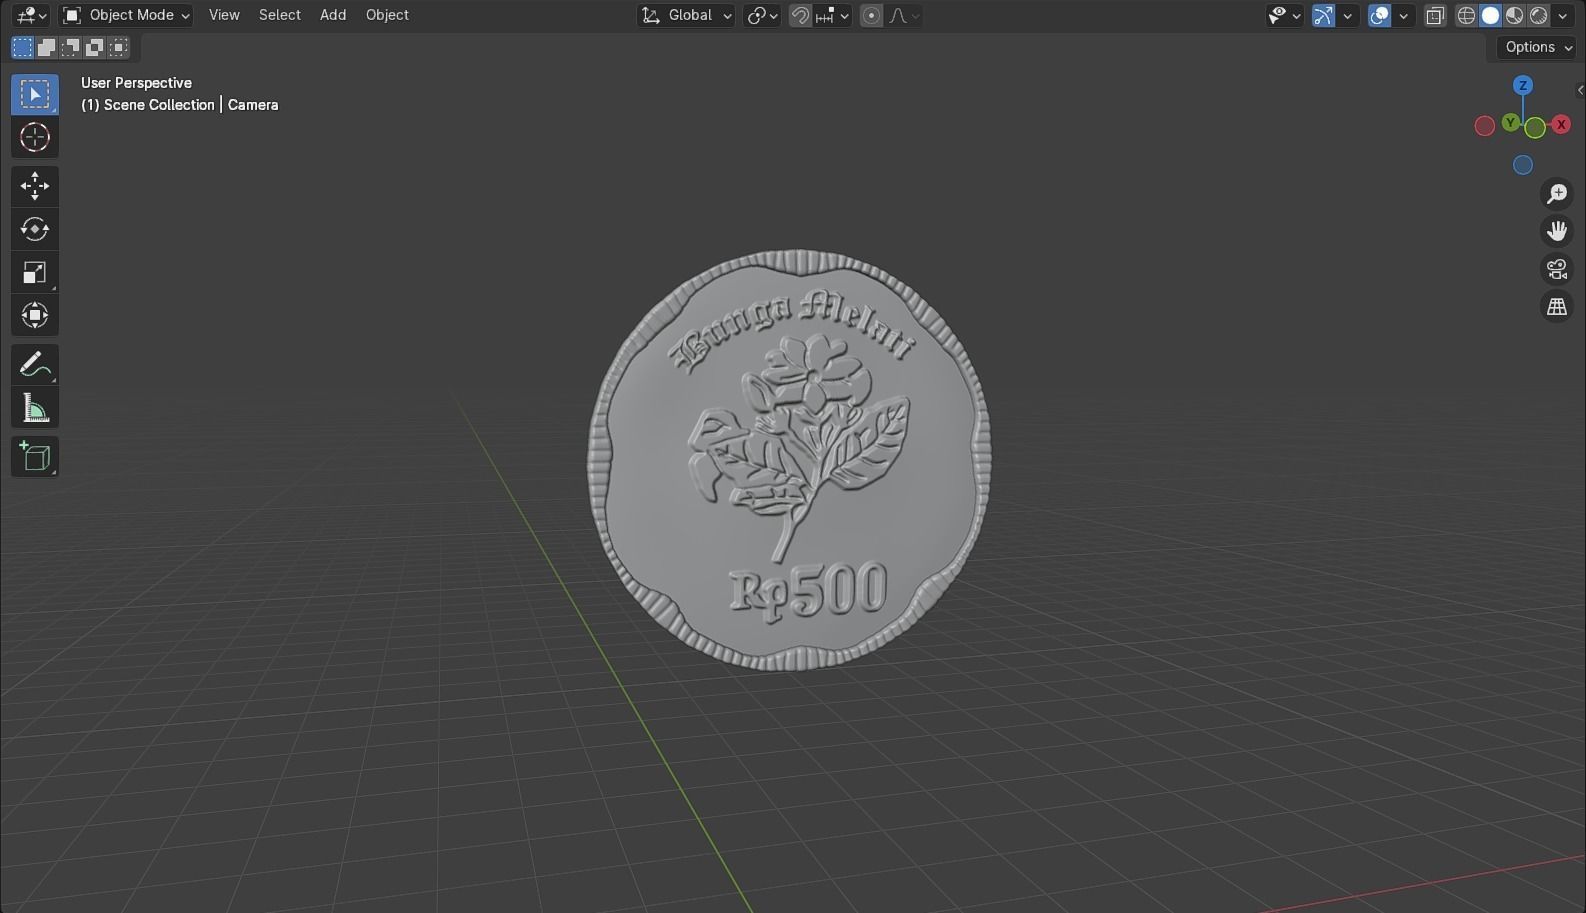Switch to Rendered viewport shading

pyautogui.click(x=1538, y=15)
